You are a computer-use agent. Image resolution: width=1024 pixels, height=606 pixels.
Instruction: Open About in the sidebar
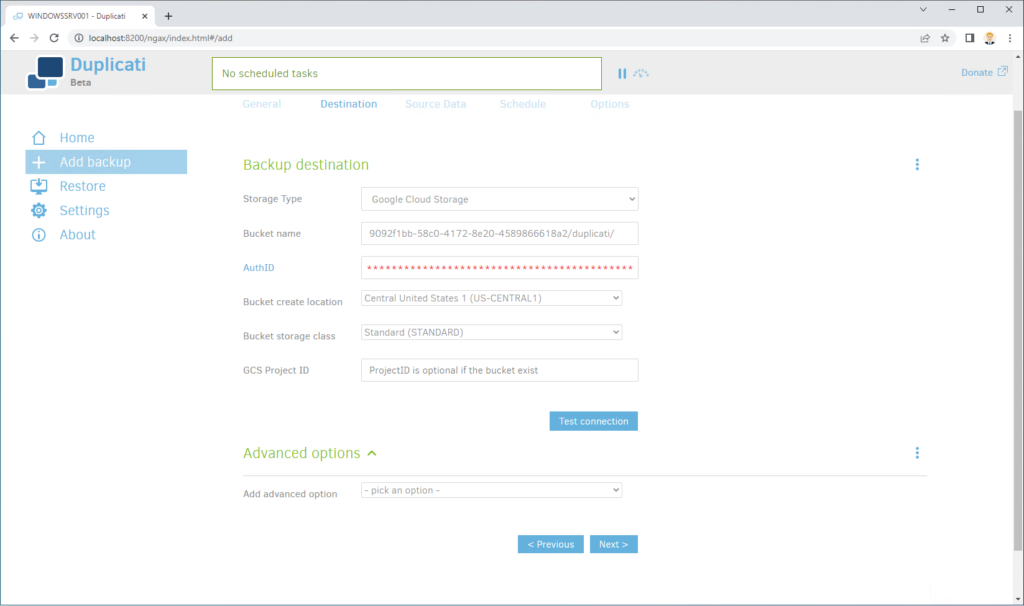[78, 234]
